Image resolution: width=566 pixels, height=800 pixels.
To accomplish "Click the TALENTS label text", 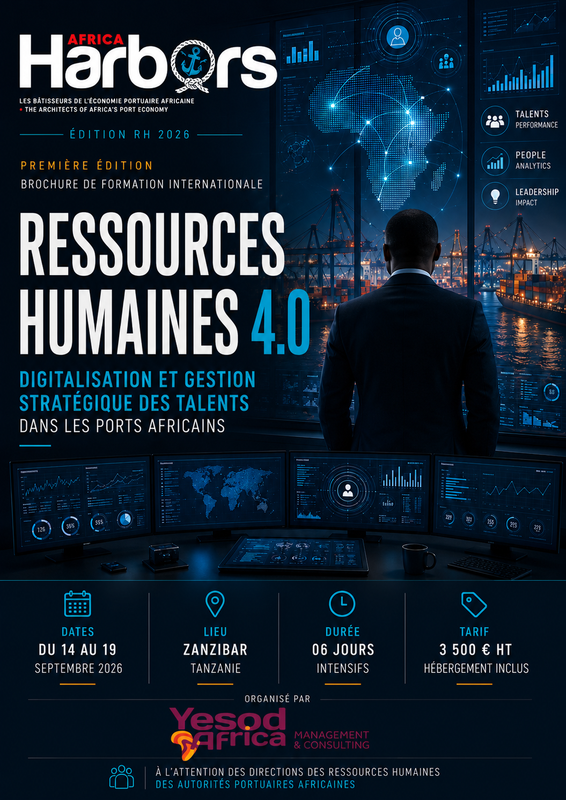I will point(532,114).
